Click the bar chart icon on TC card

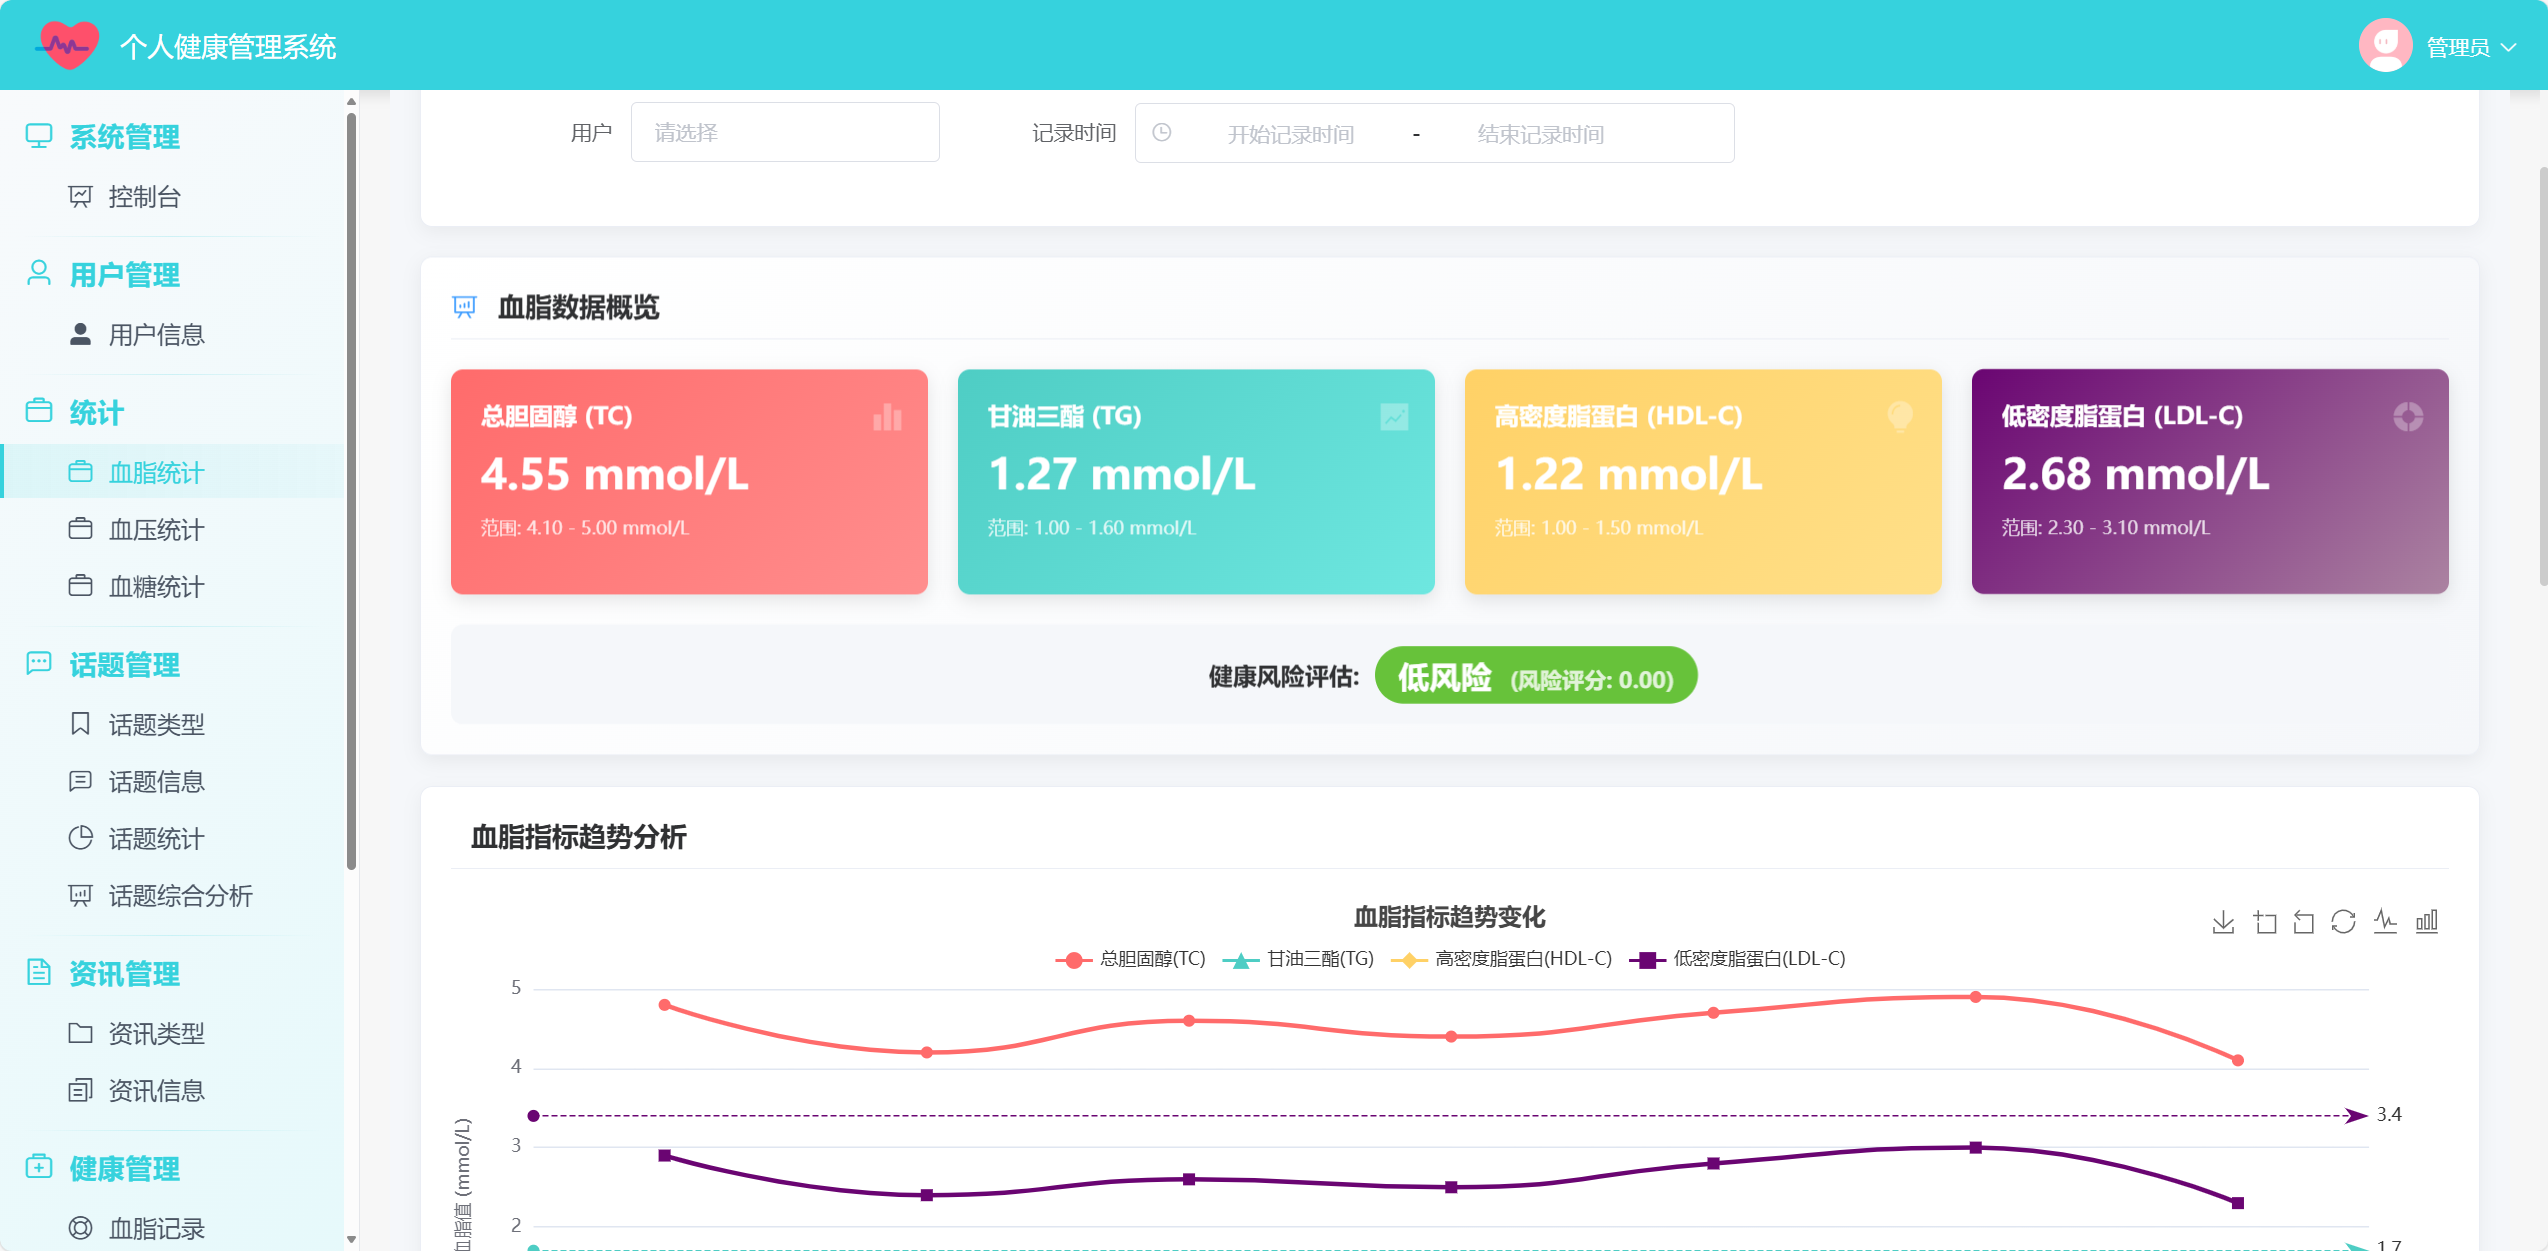coord(887,416)
